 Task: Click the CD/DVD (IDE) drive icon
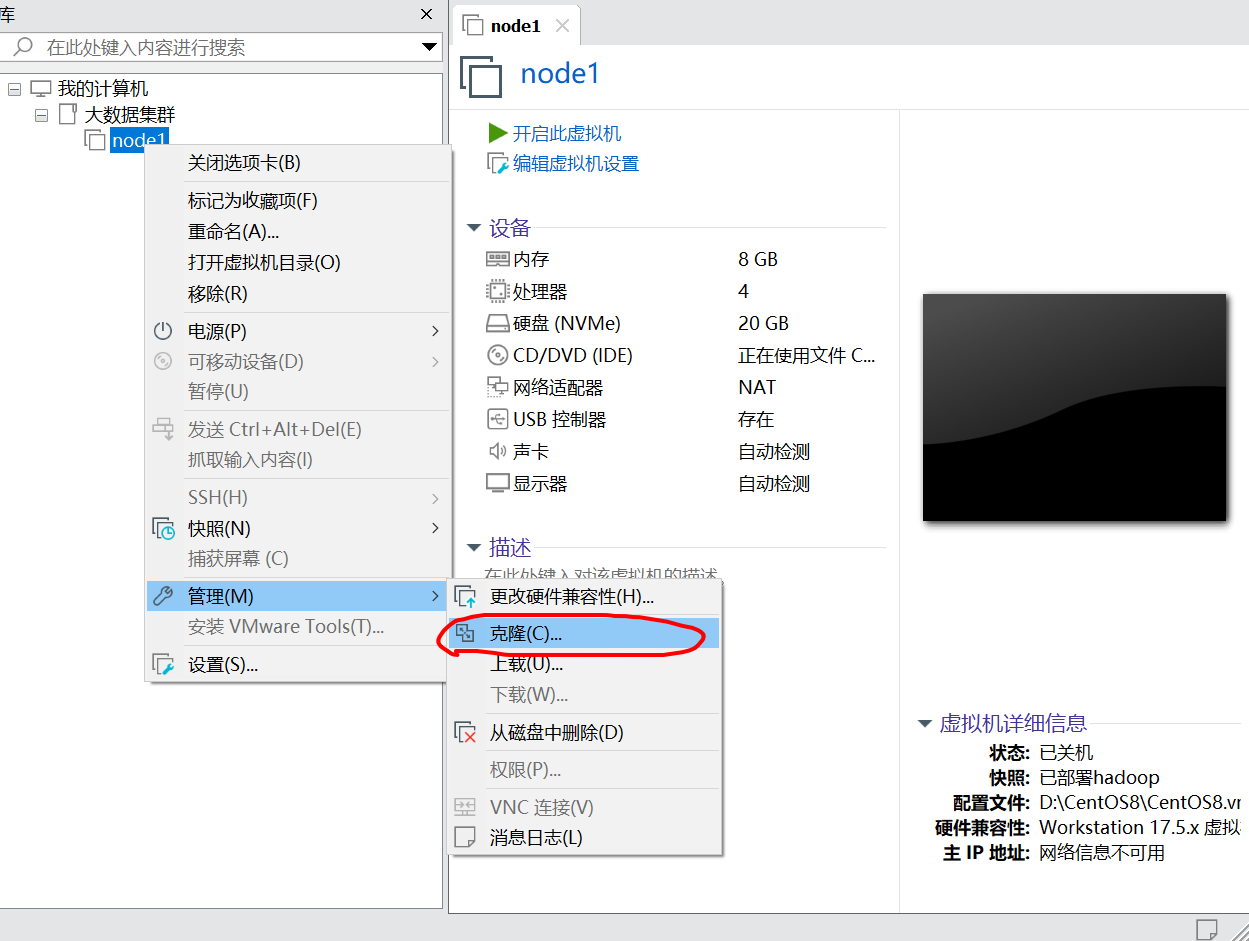pos(498,354)
